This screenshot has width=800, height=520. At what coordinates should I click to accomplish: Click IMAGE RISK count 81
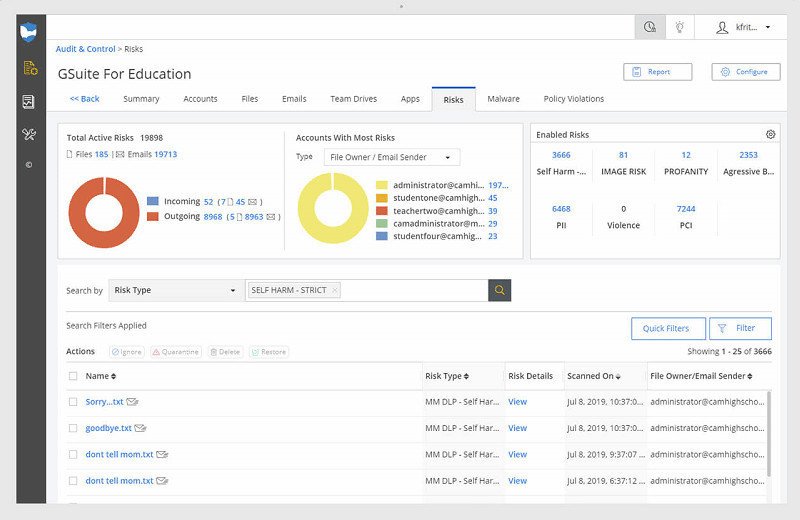pos(623,155)
